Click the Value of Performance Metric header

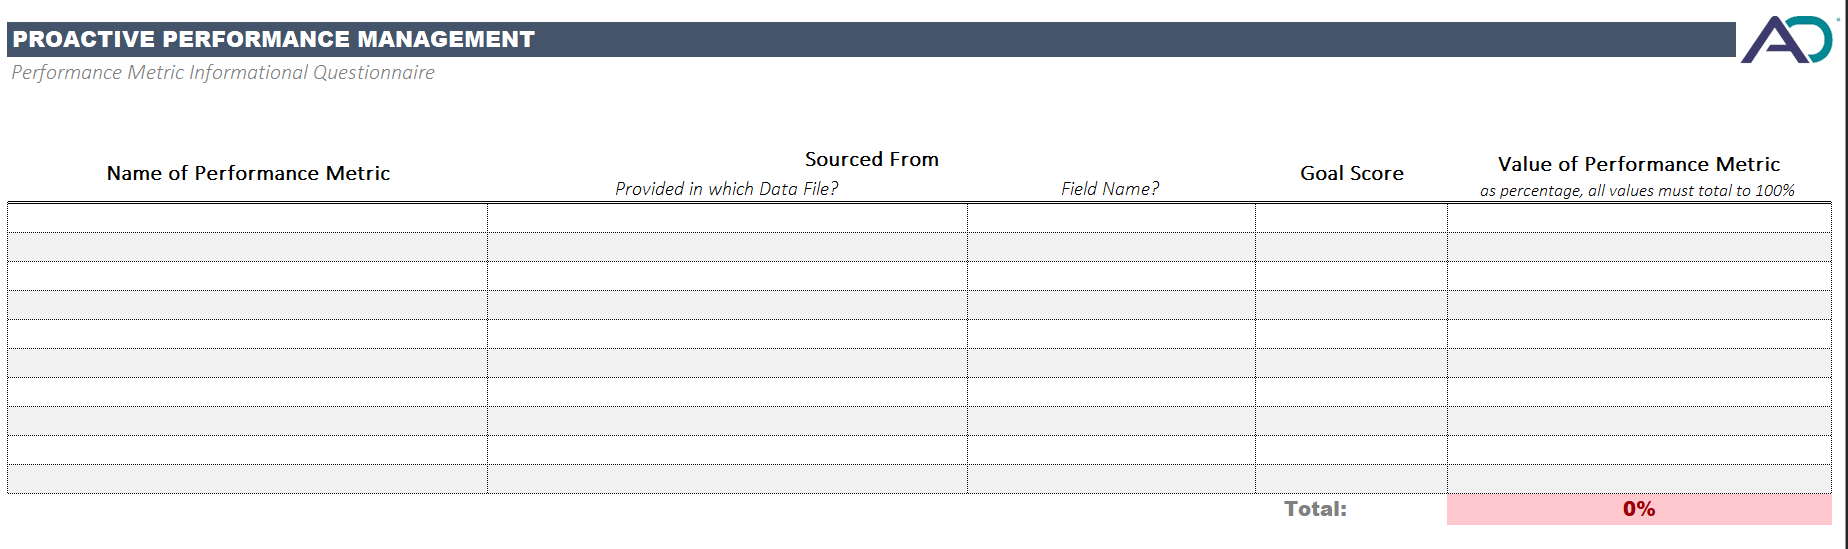pyautogui.click(x=1638, y=164)
